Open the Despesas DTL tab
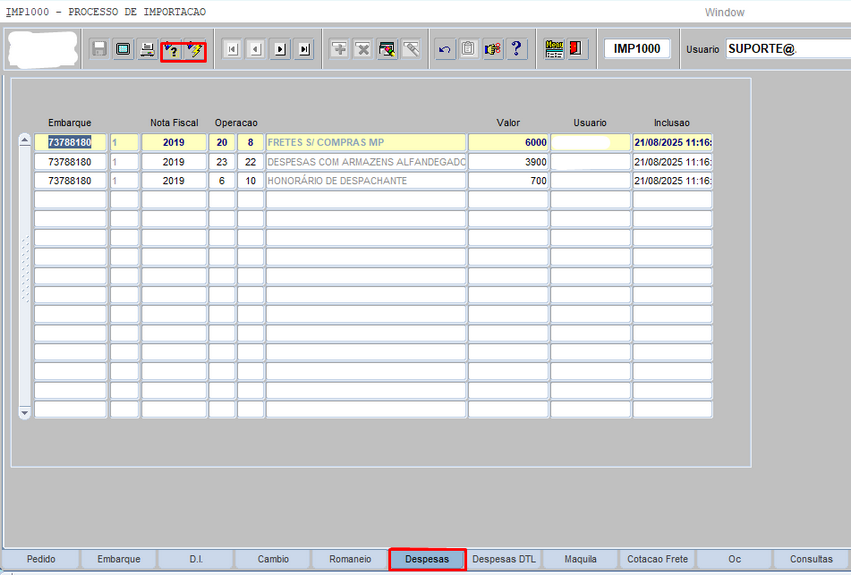The image size is (851, 575). click(x=505, y=559)
